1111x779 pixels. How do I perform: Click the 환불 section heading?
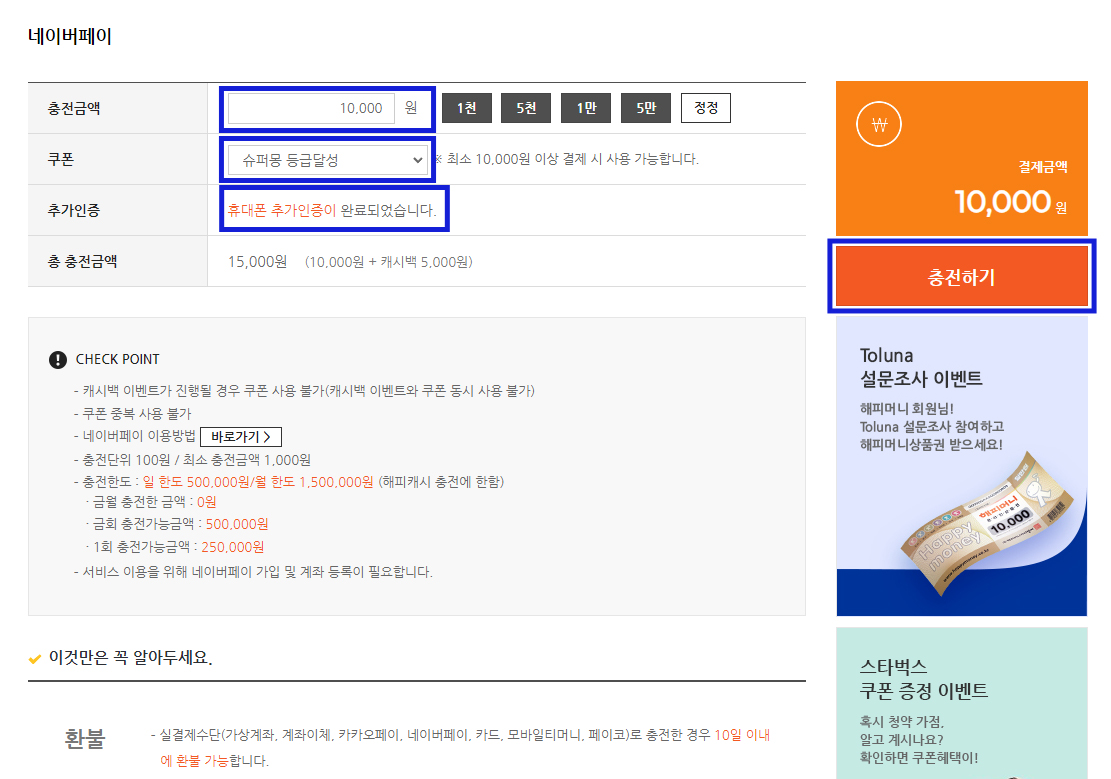(85, 739)
